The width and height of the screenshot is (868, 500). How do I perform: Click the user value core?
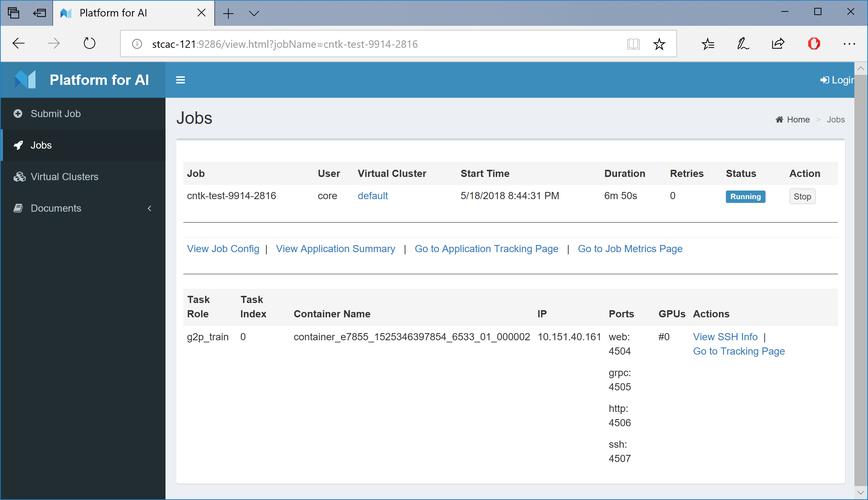[x=327, y=195]
